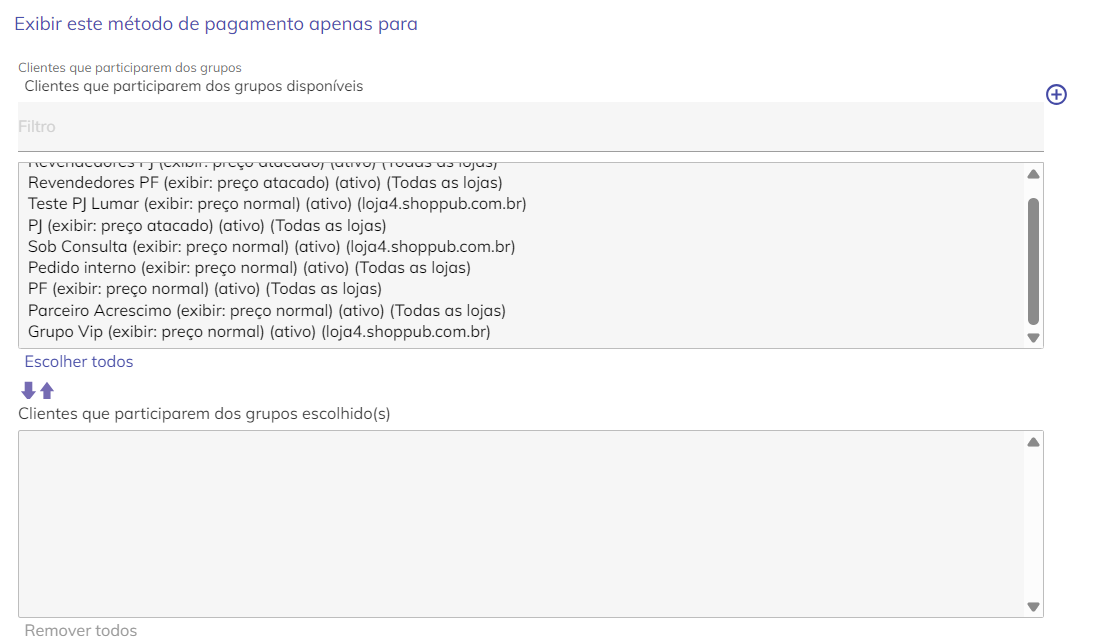The width and height of the screenshot is (1094, 644).
Task: Click the chosen groups list scroll-up arrow
Action: (x=1033, y=442)
